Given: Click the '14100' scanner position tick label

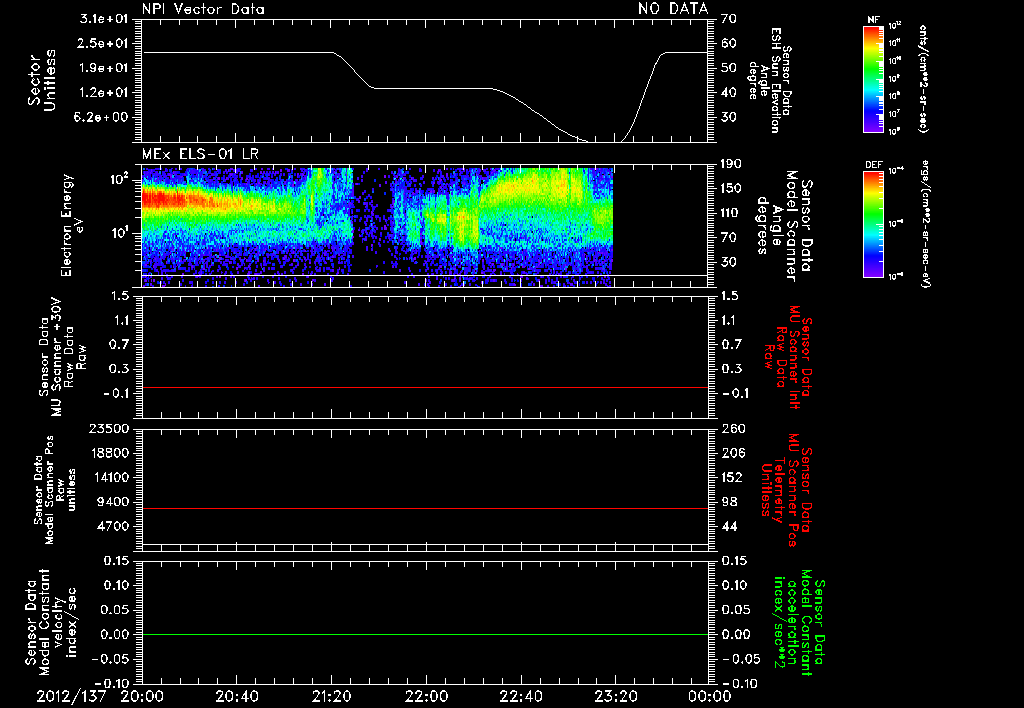Looking at the screenshot, I should [x=108, y=477].
